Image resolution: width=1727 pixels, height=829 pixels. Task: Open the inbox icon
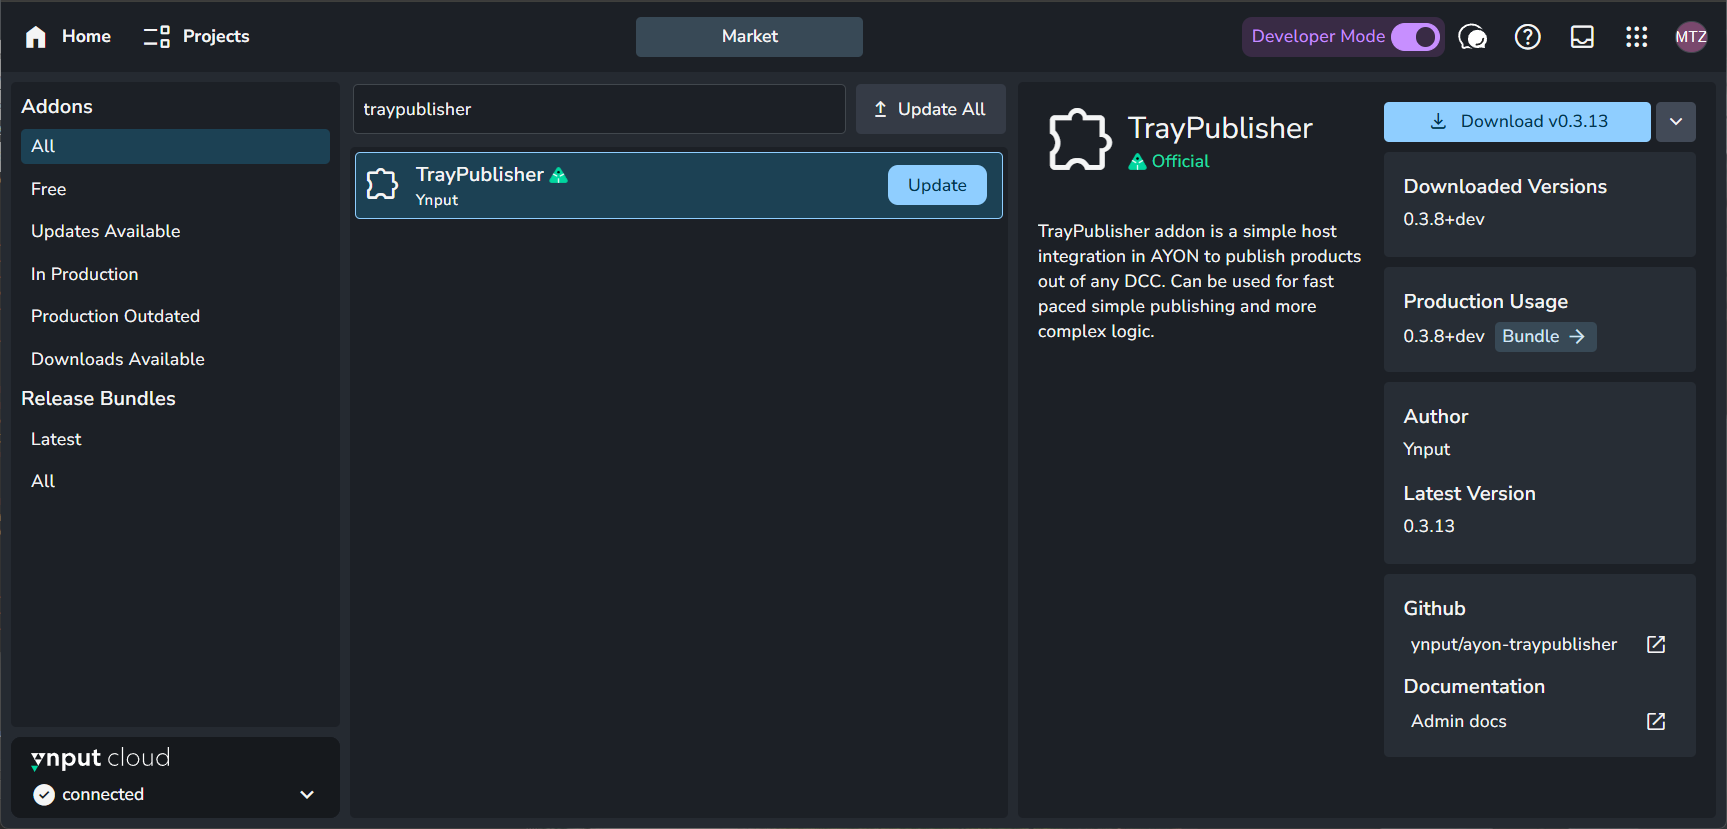pyautogui.click(x=1582, y=37)
